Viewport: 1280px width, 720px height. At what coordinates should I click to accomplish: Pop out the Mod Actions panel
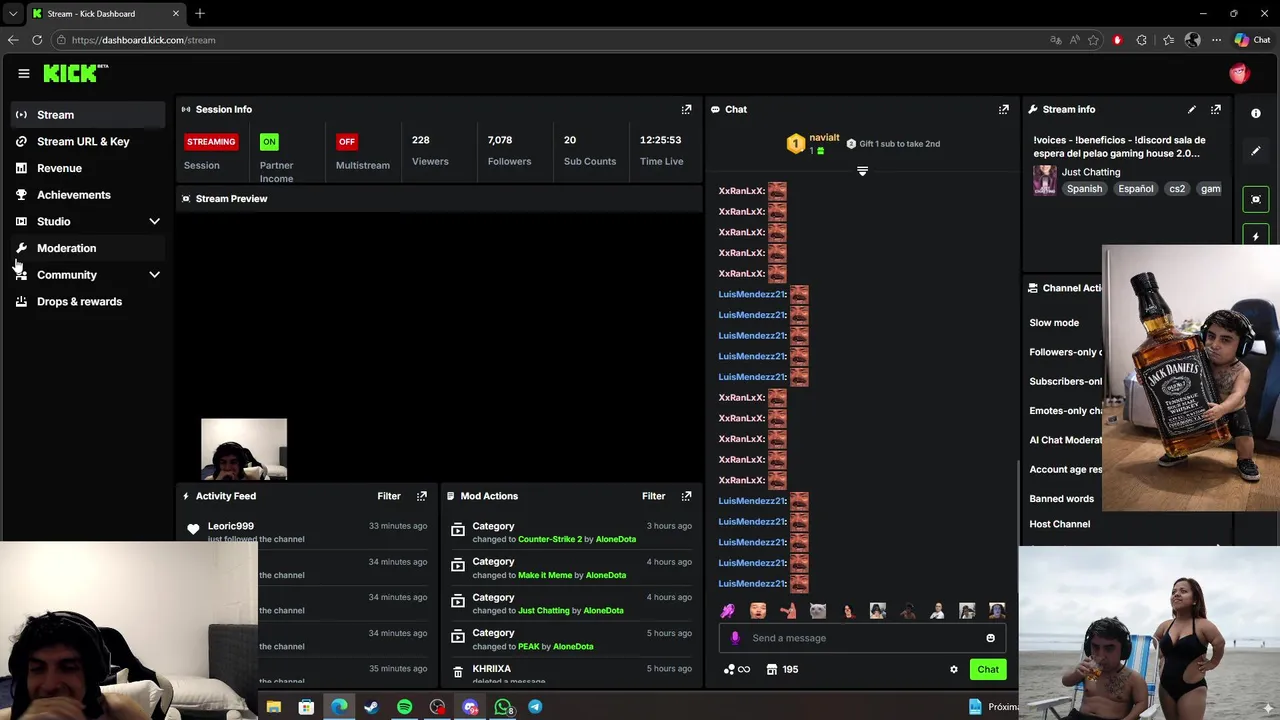tap(686, 496)
